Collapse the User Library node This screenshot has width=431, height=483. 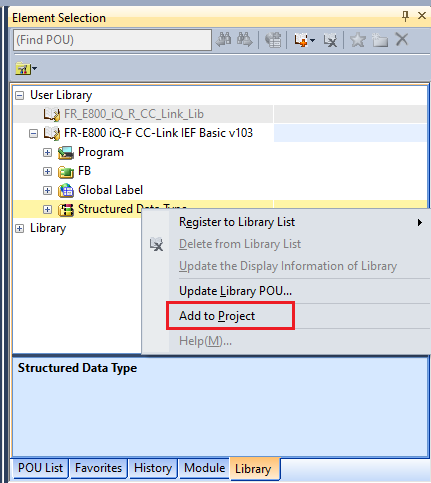point(20,96)
